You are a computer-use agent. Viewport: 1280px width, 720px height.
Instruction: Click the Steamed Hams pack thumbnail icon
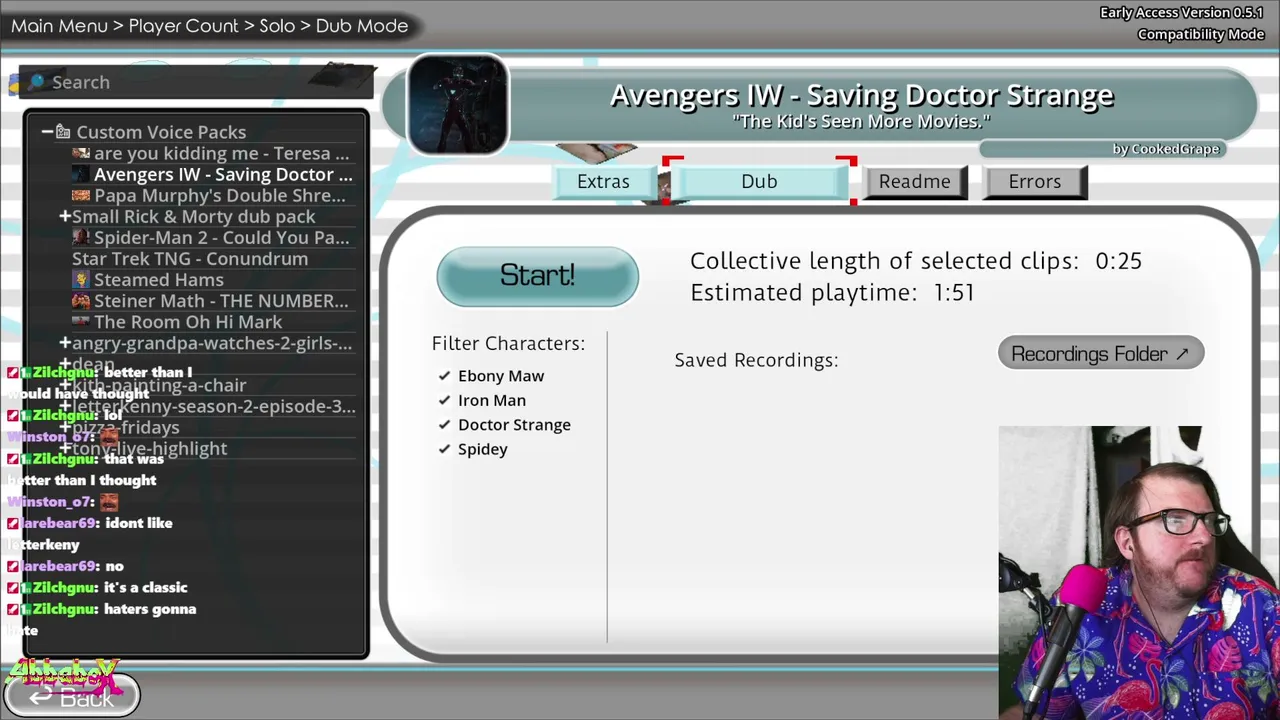[81, 279]
